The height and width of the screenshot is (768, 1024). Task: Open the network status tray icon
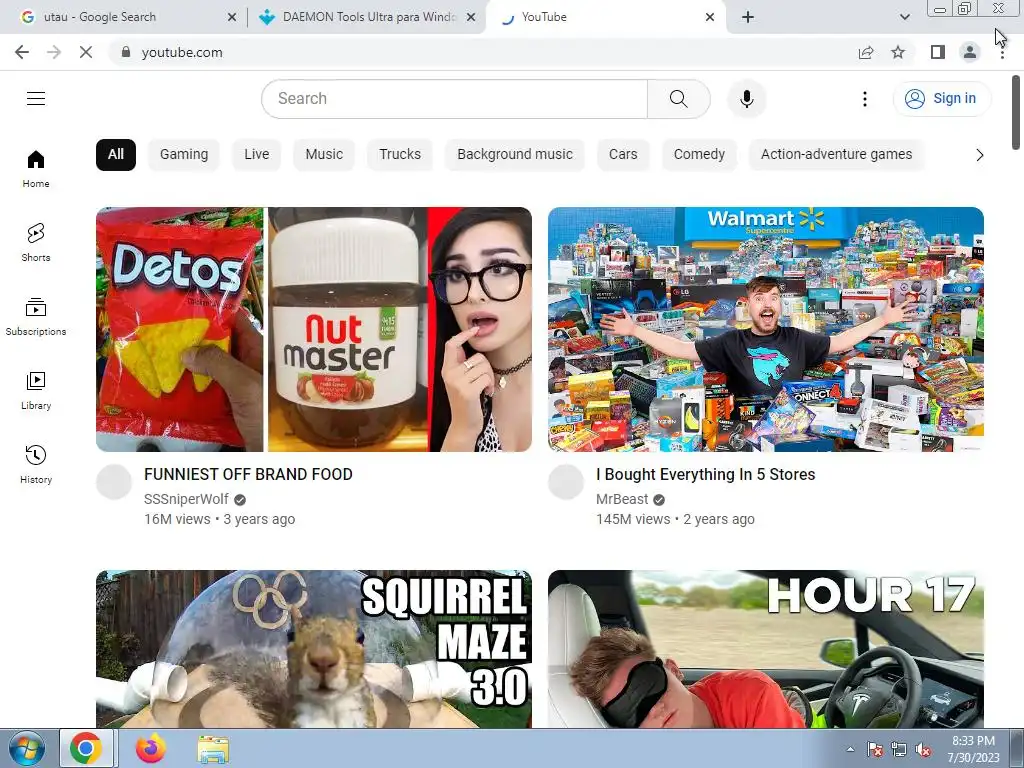click(x=899, y=750)
